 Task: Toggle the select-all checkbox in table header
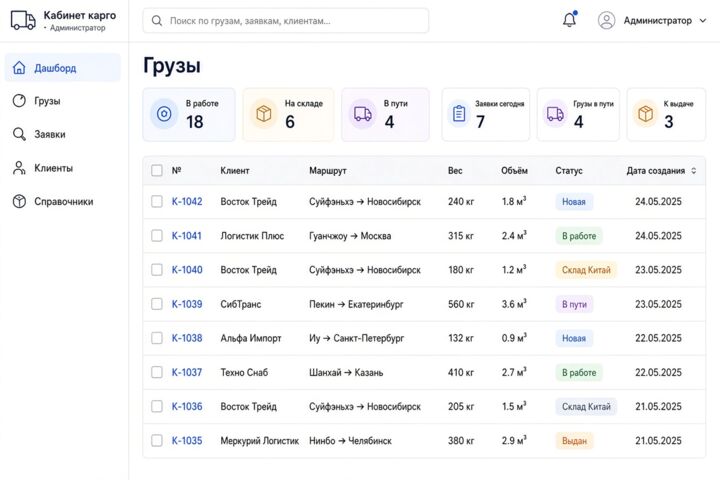click(157, 170)
